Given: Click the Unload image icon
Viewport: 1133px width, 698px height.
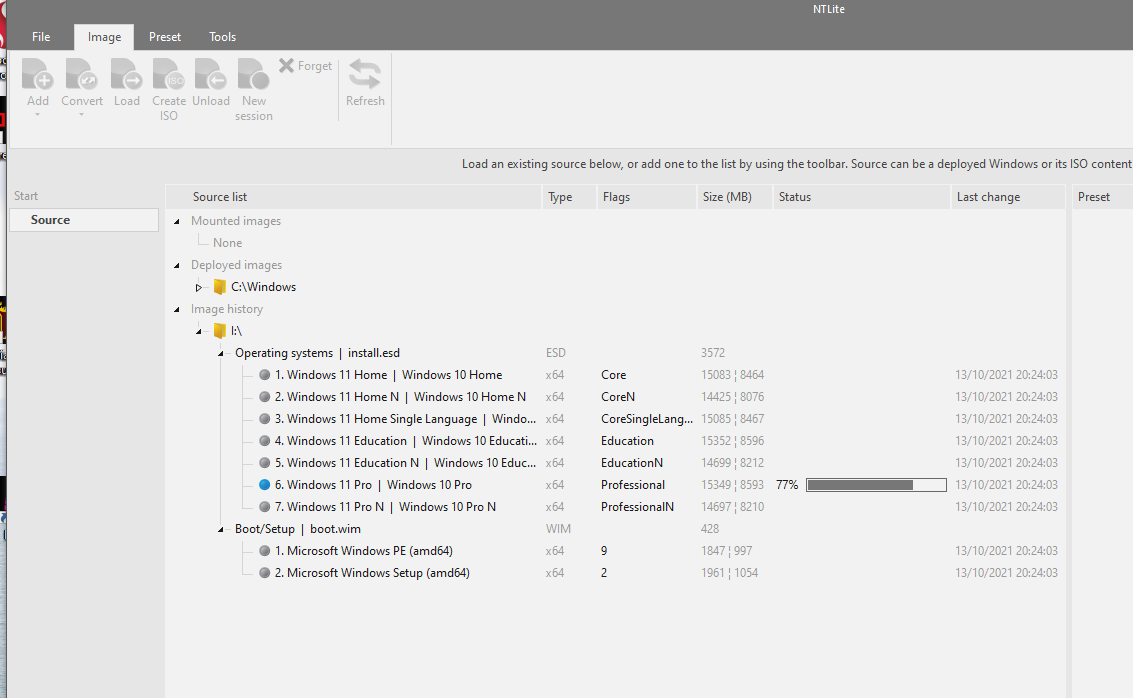Looking at the screenshot, I should [211, 74].
